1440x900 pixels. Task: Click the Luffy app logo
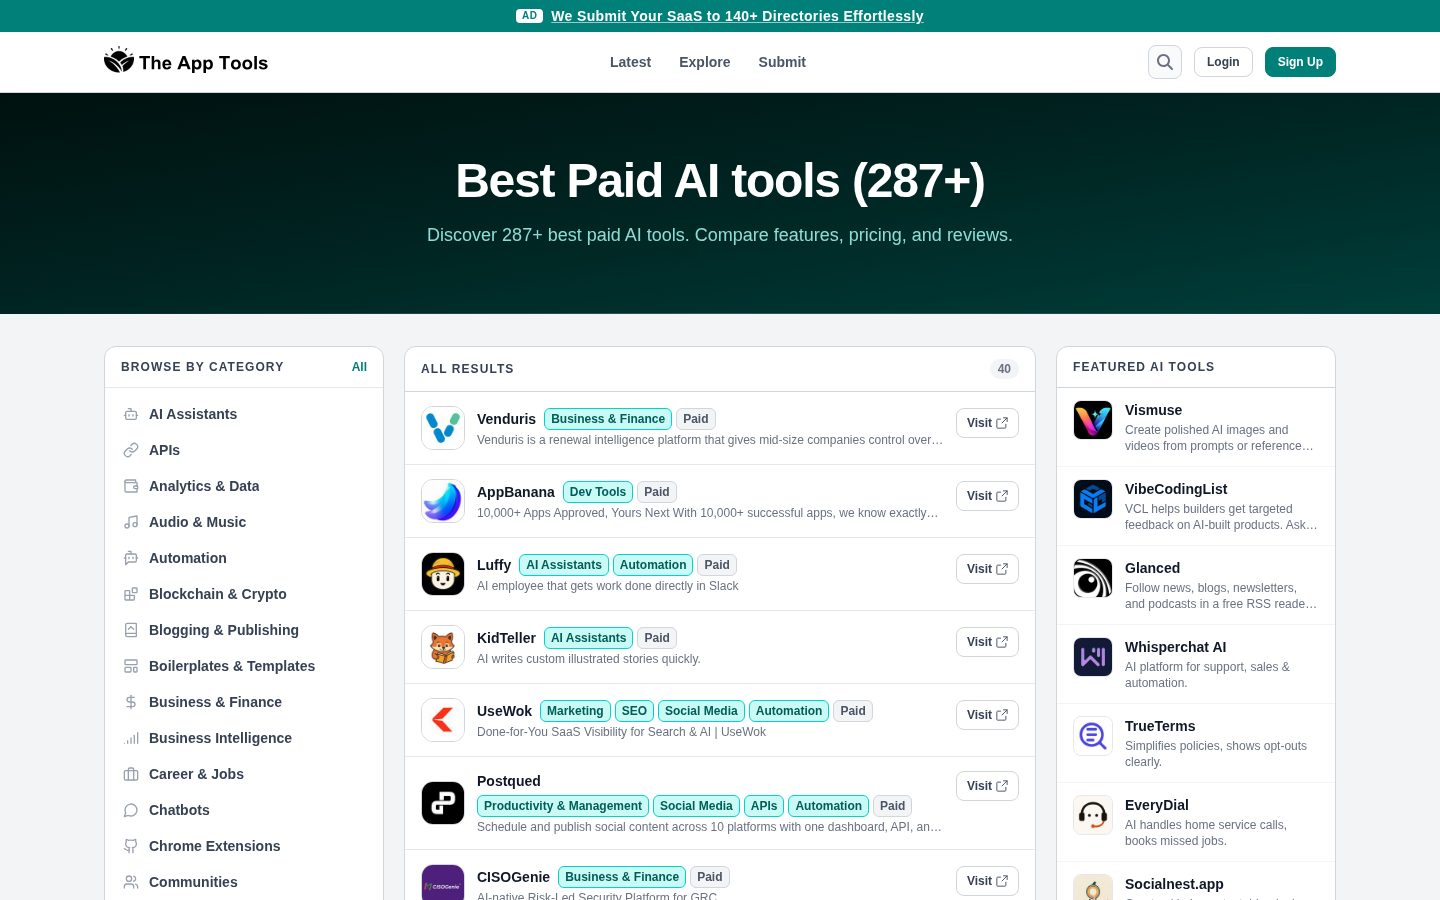pyautogui.click(x=443, y=574)
